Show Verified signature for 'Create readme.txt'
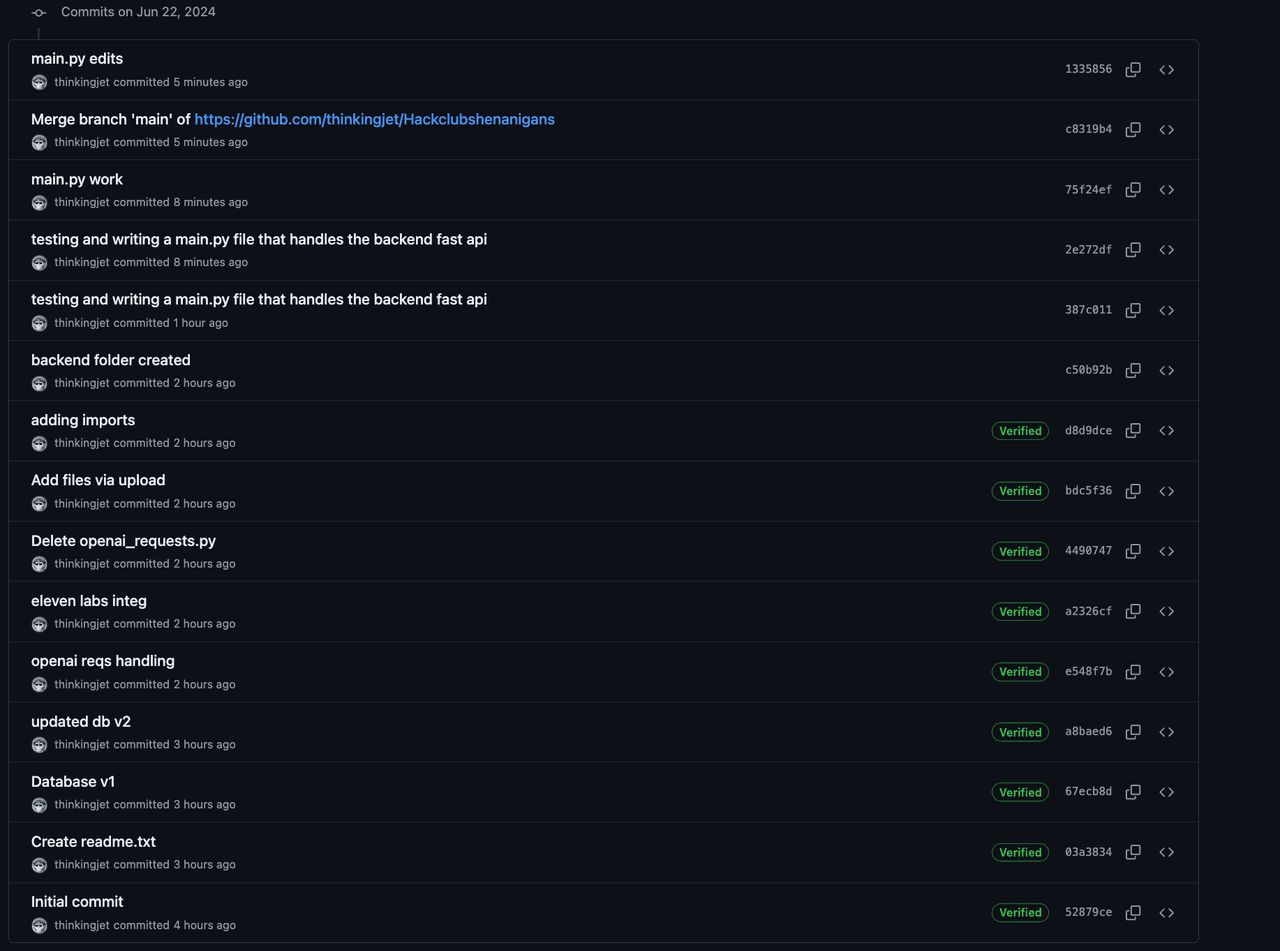 (1020, 853)
